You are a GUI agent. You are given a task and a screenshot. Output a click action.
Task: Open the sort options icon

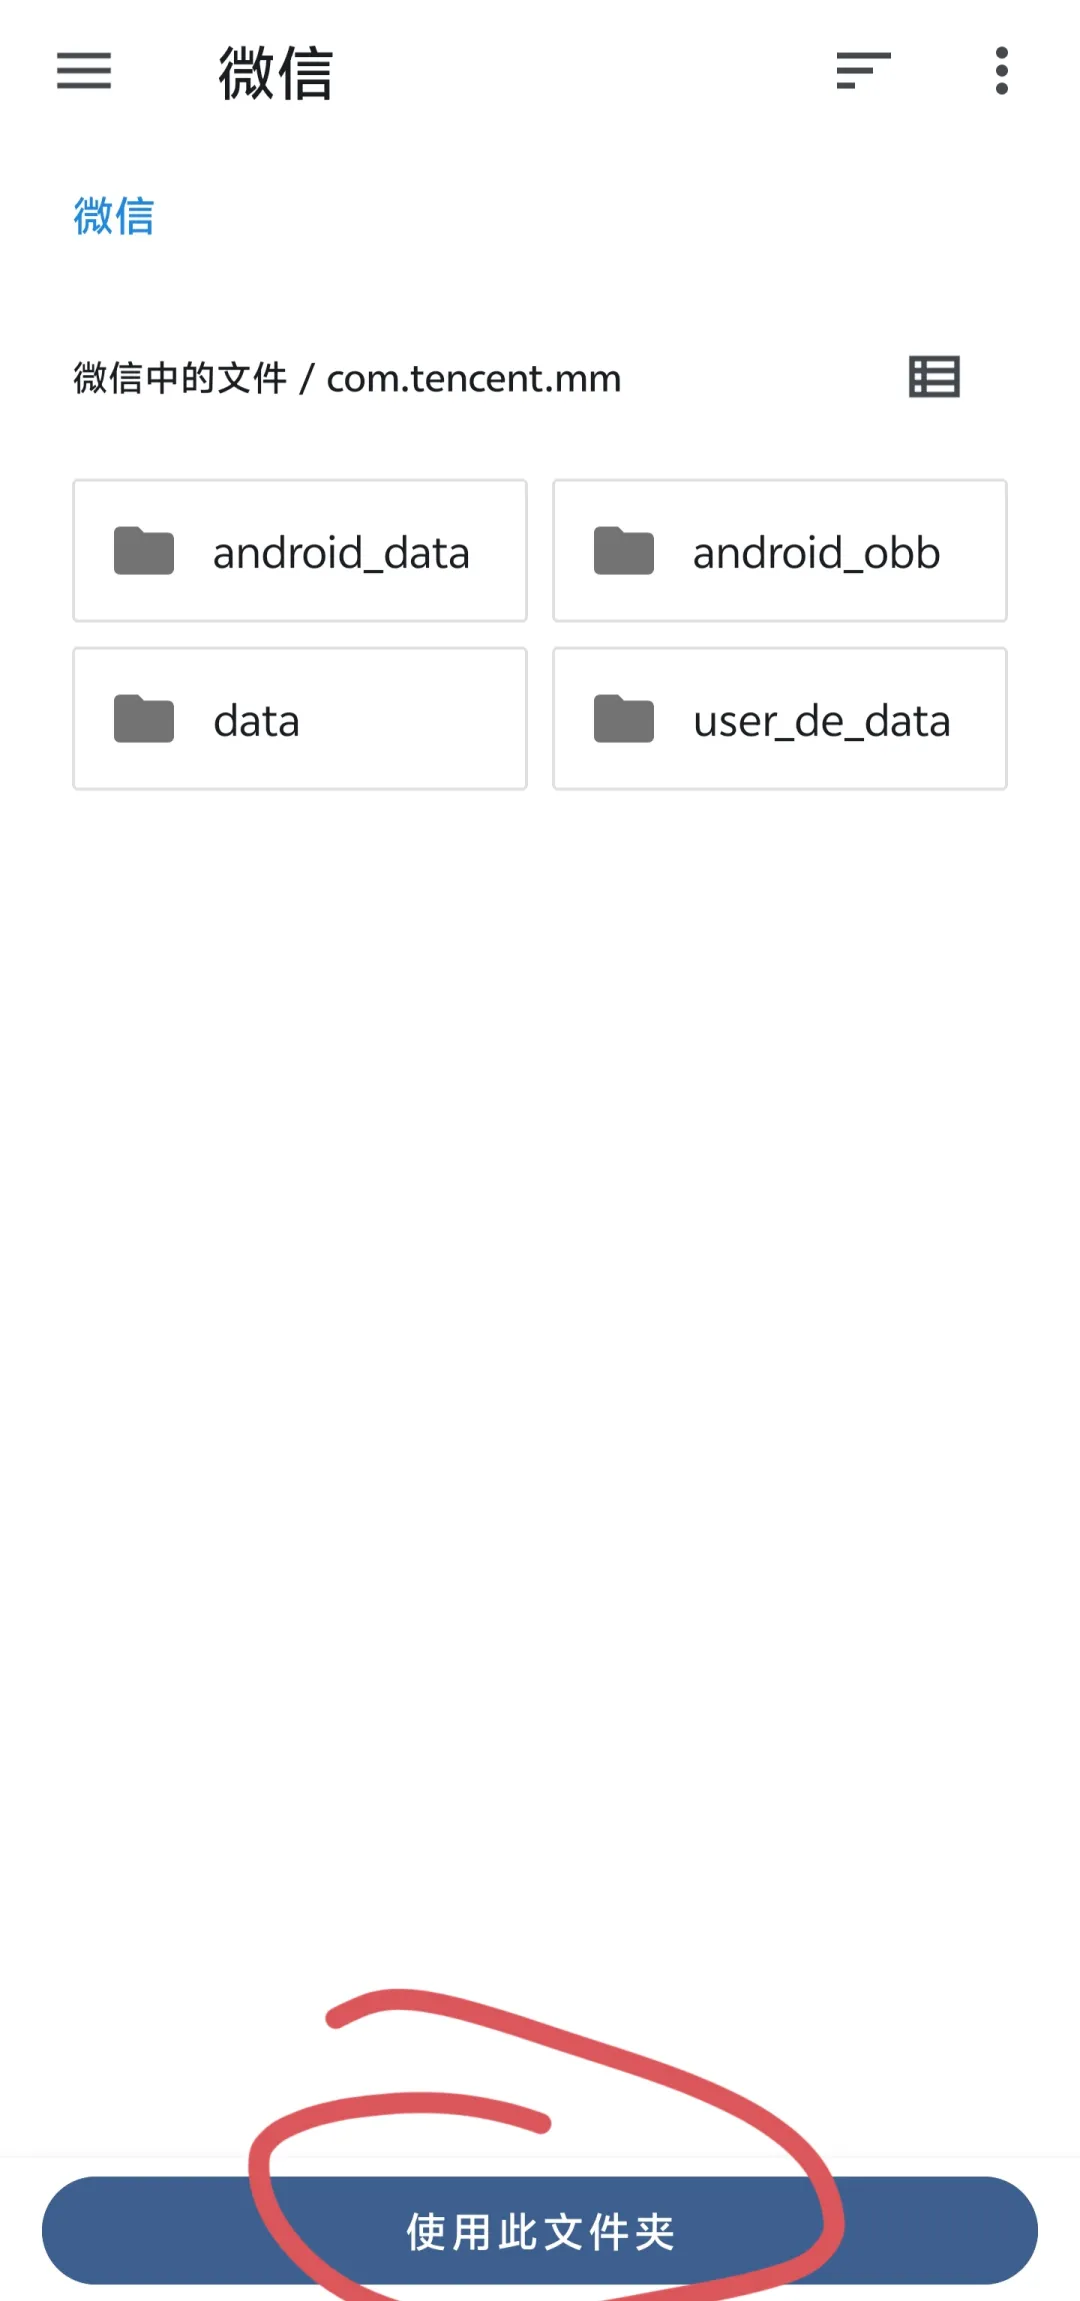pos(863,71)
